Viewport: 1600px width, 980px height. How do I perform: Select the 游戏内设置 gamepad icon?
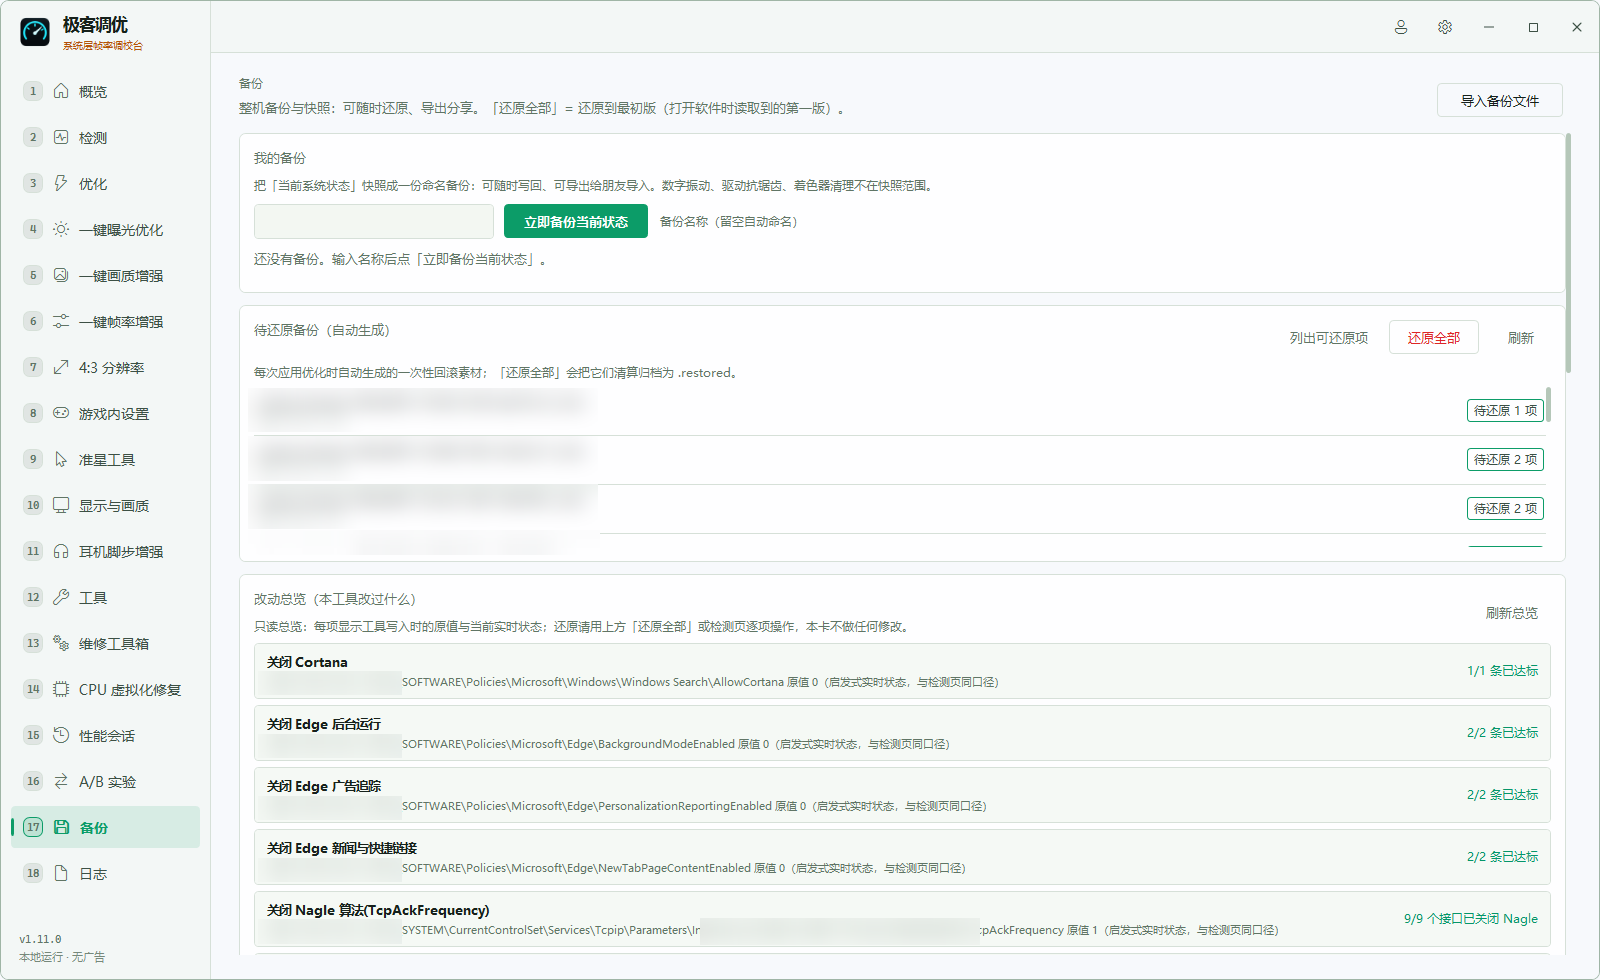pyautogui.click(x=61, y=413)
